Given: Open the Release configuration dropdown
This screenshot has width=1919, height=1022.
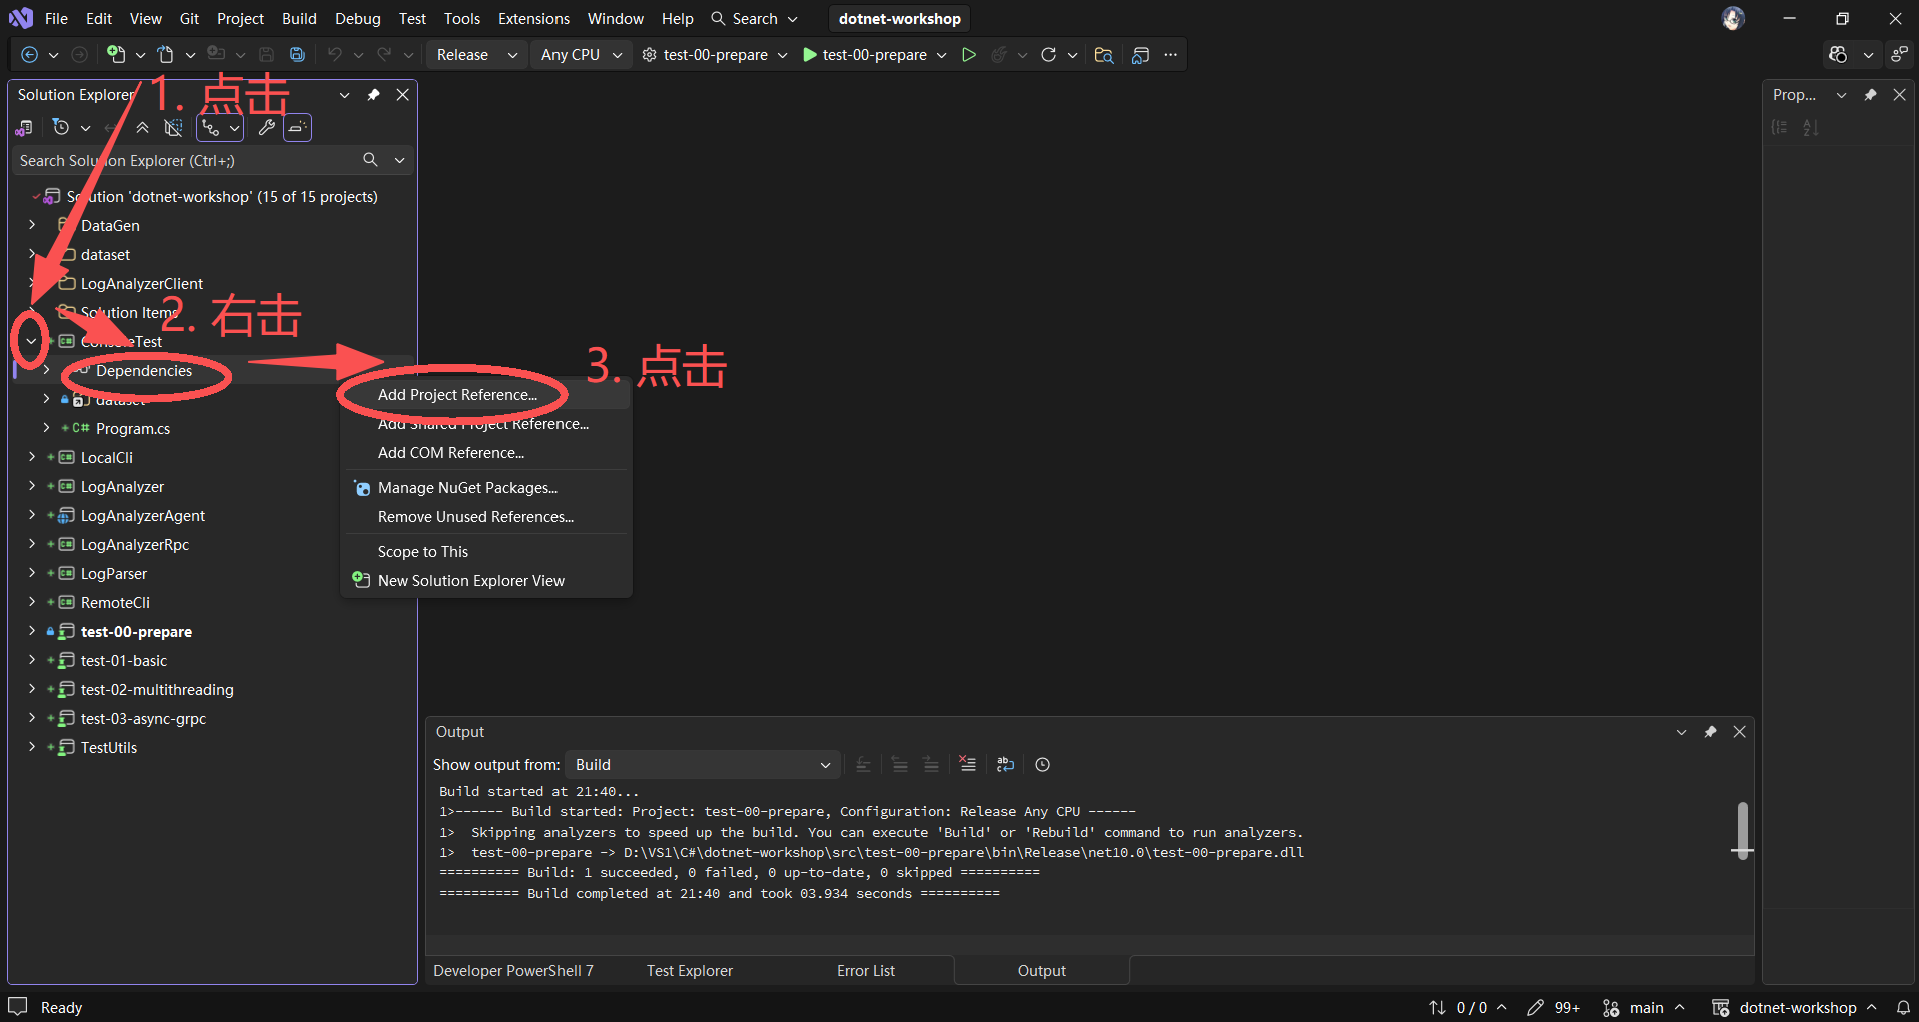Looking at the screenshot, I should [x=476, y=55].
